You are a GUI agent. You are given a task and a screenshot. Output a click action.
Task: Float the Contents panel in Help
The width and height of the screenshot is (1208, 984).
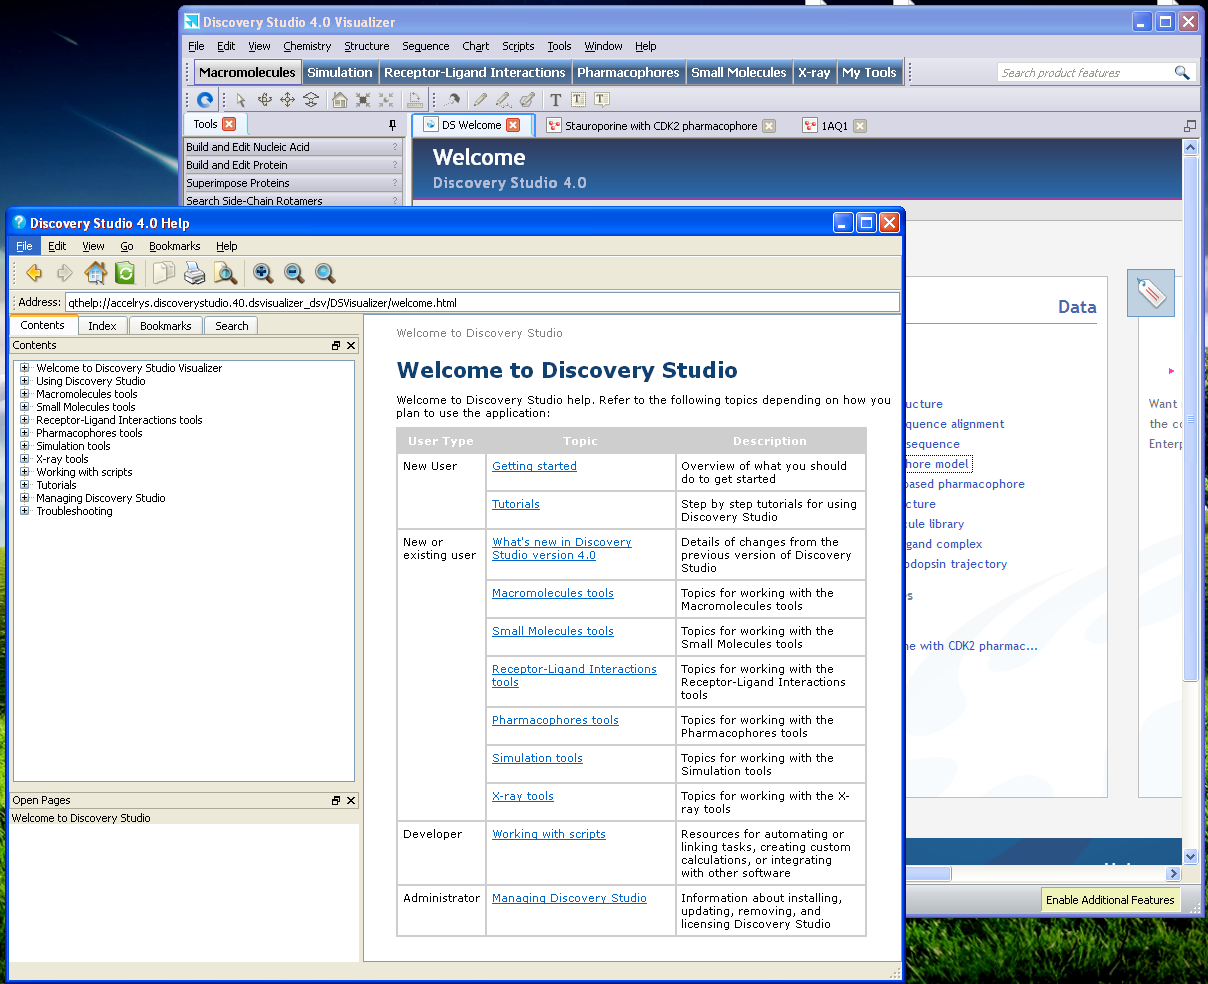click(337, 345)
